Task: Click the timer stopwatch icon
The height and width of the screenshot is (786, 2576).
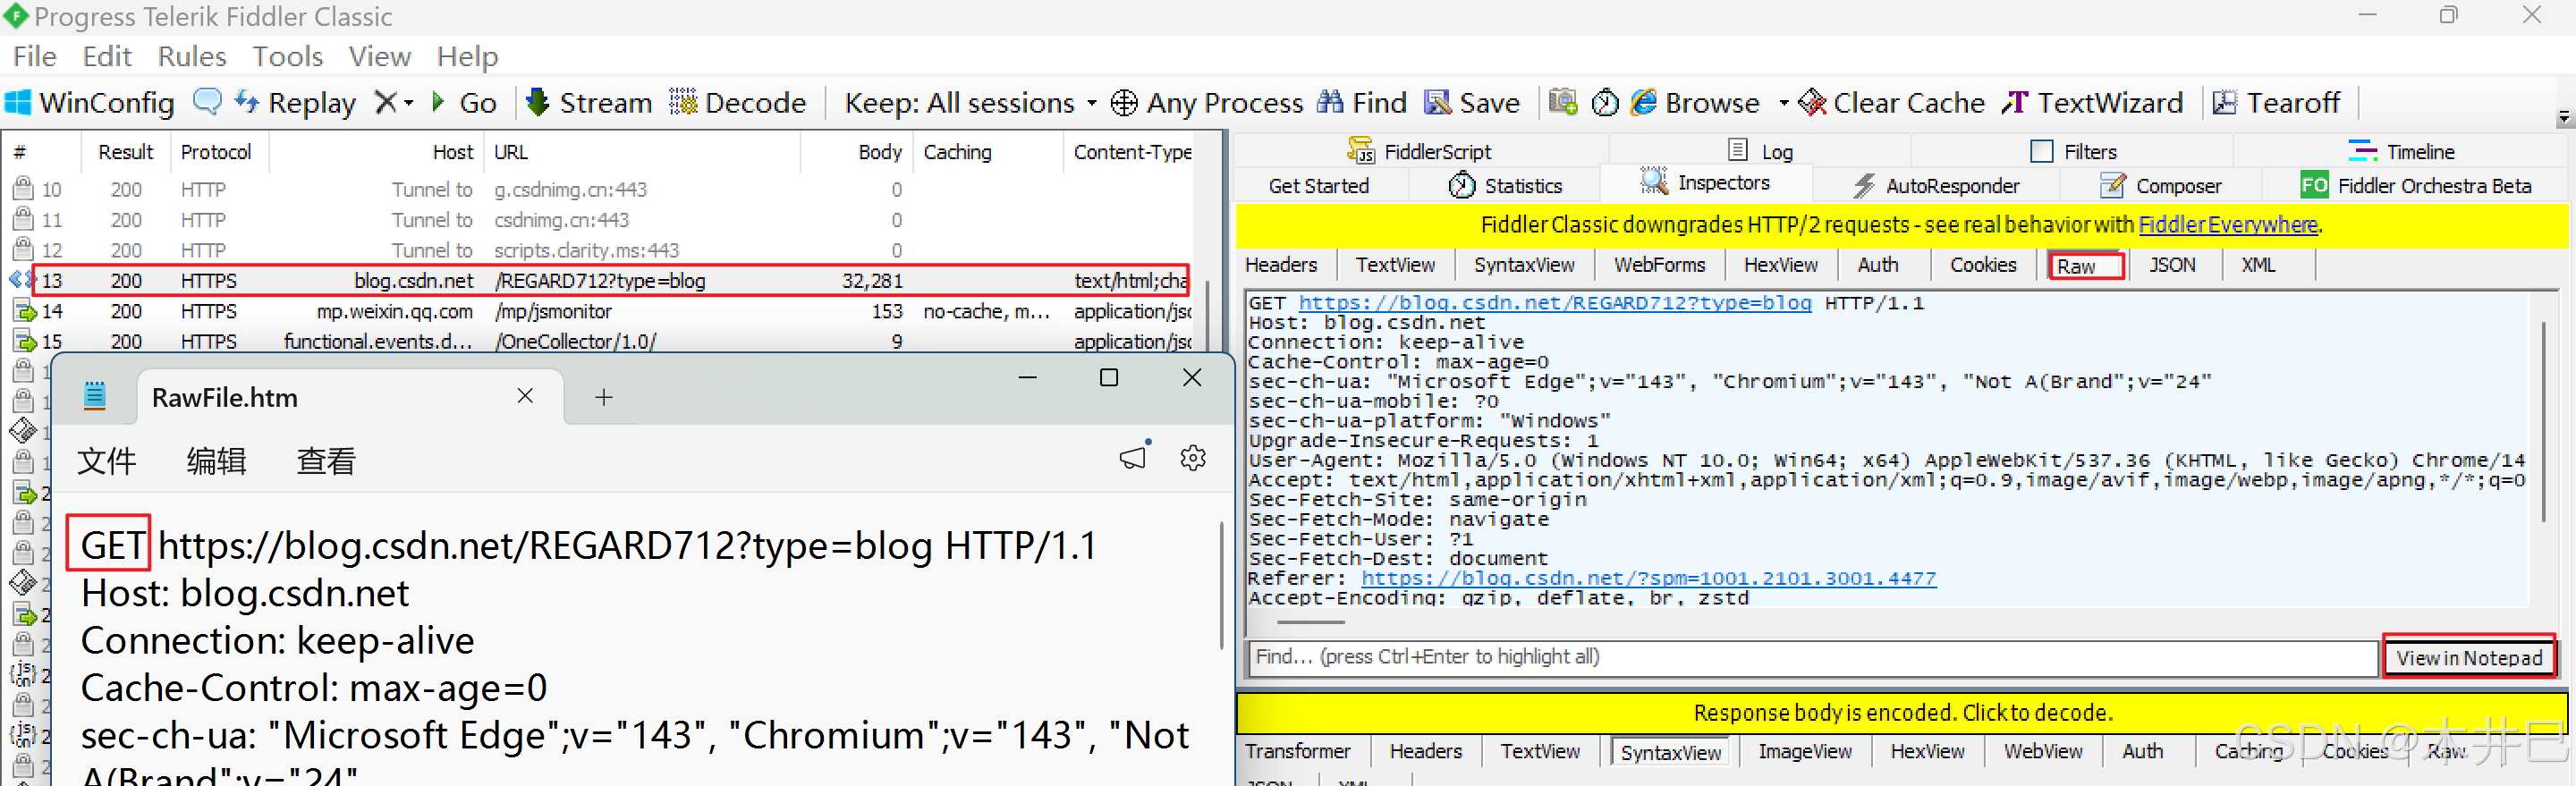Action: point(1605,103)
